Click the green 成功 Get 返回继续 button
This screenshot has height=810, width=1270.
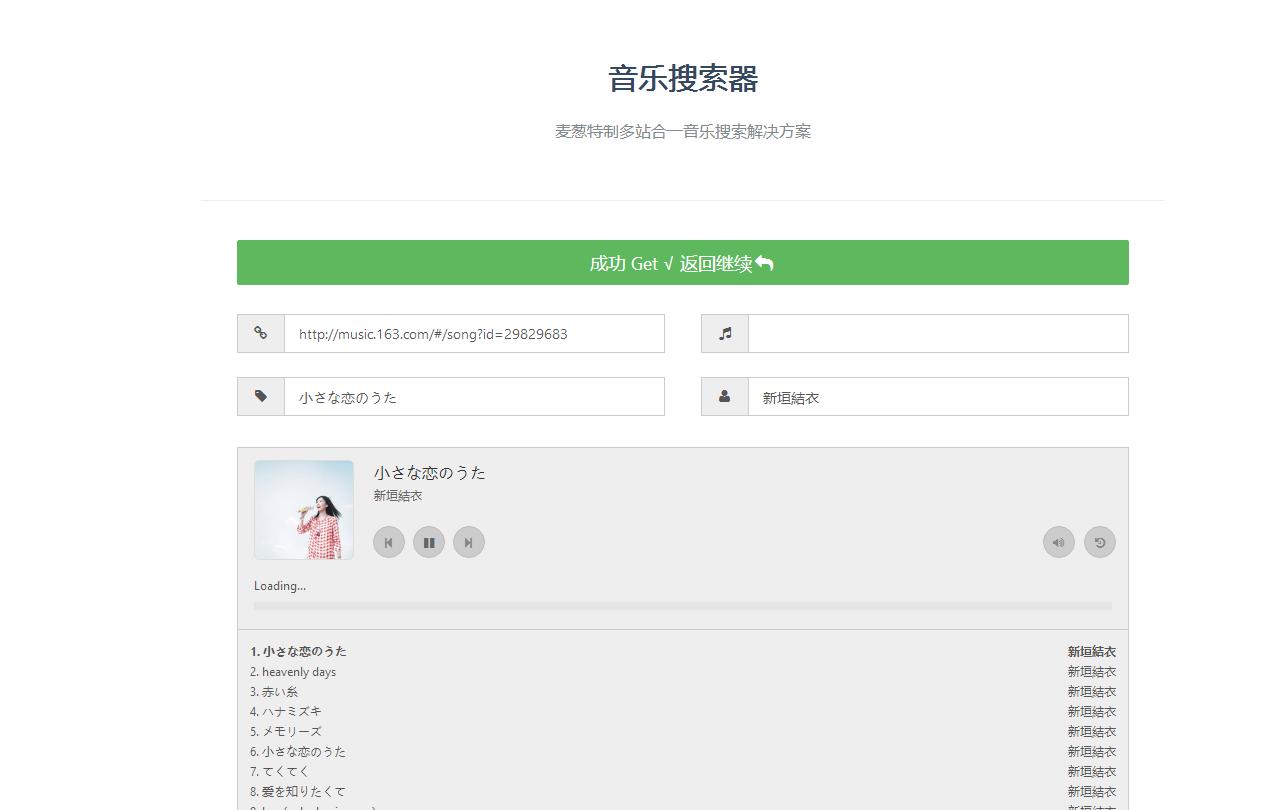pos(682,262)
